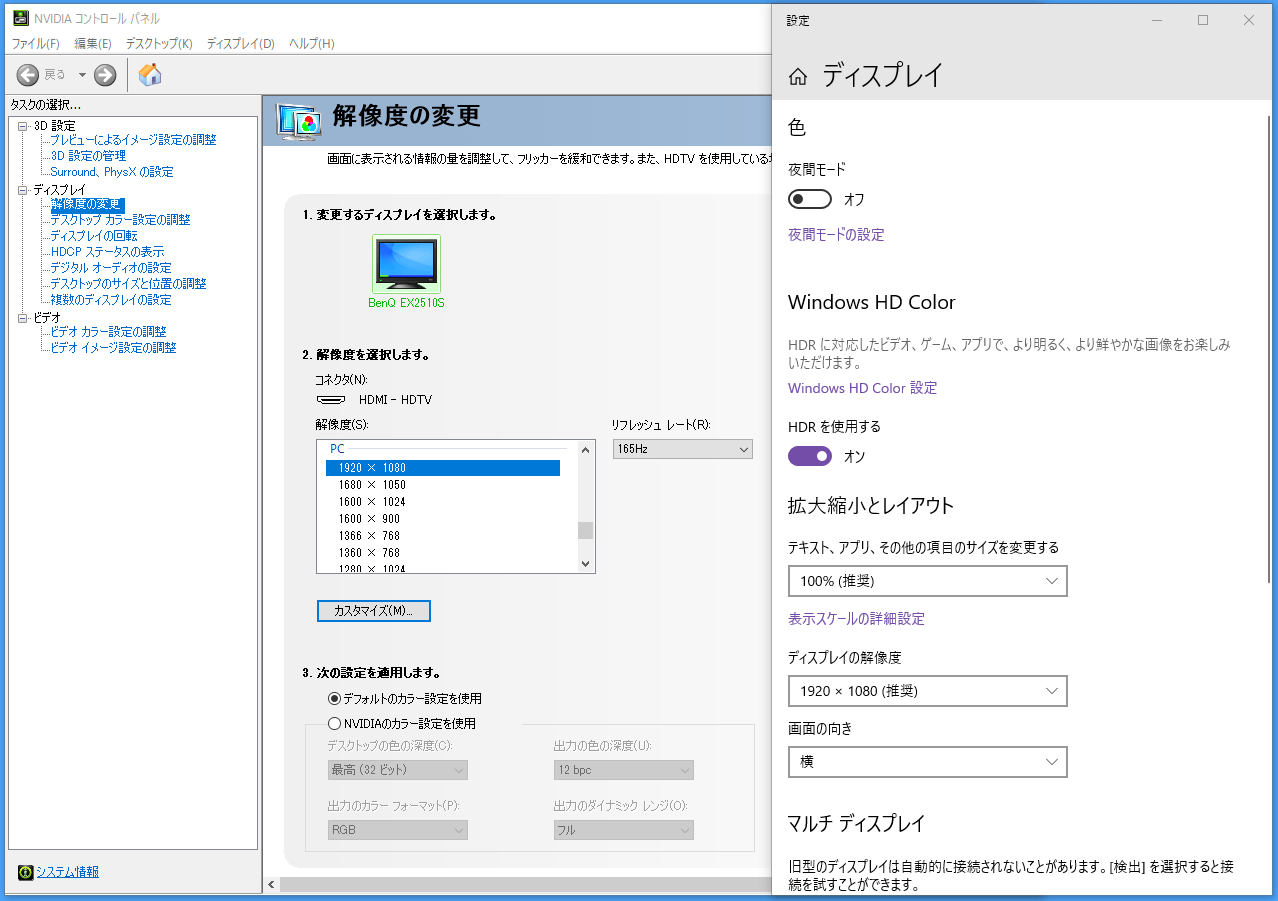Open the リフレッシュ レート 165Hz dropdown

682,450
